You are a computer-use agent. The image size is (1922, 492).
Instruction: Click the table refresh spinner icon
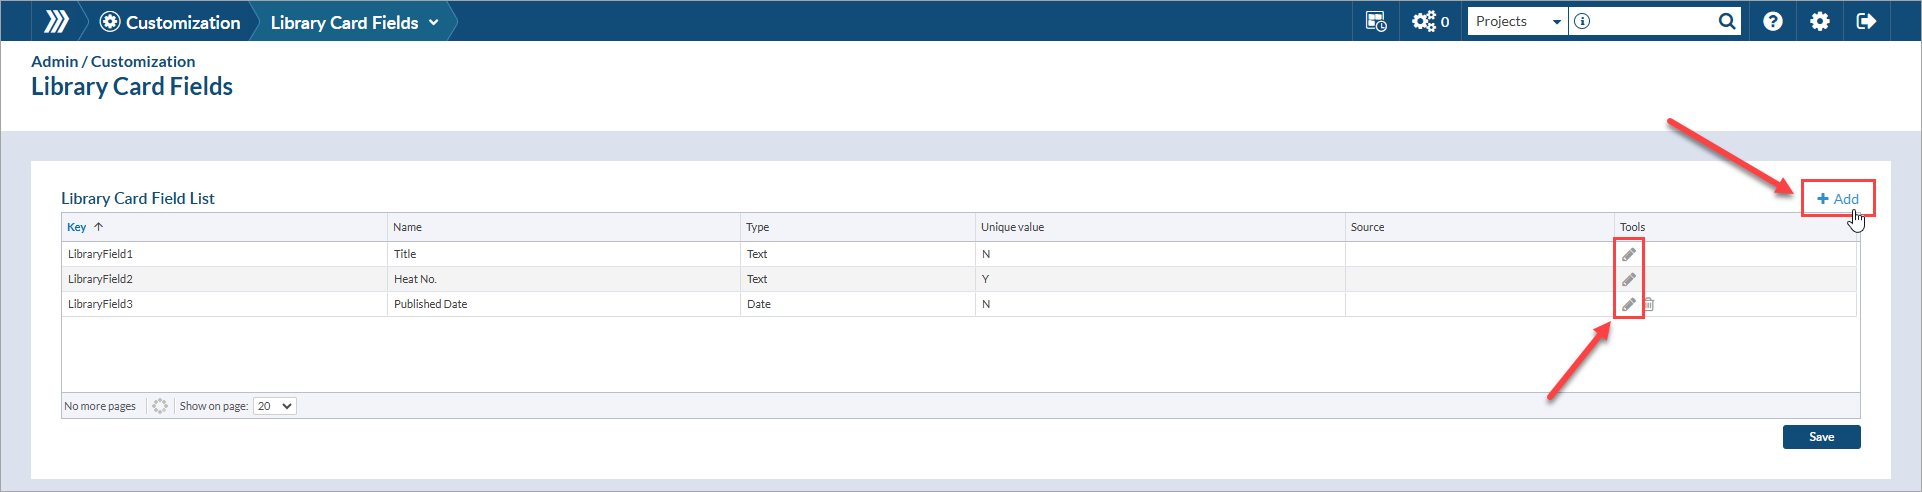tap(160, 406)
